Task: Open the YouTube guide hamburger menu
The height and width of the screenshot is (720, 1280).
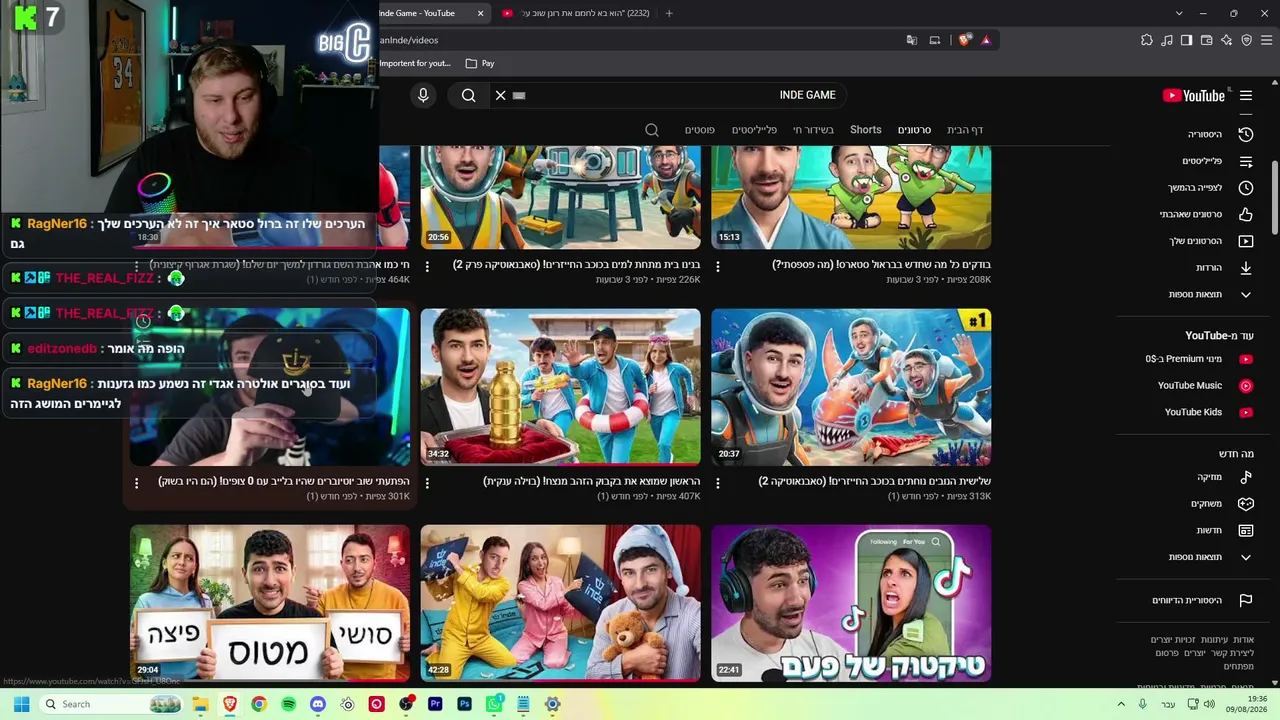Action: pyautogui.click(x=1246, y=96)
